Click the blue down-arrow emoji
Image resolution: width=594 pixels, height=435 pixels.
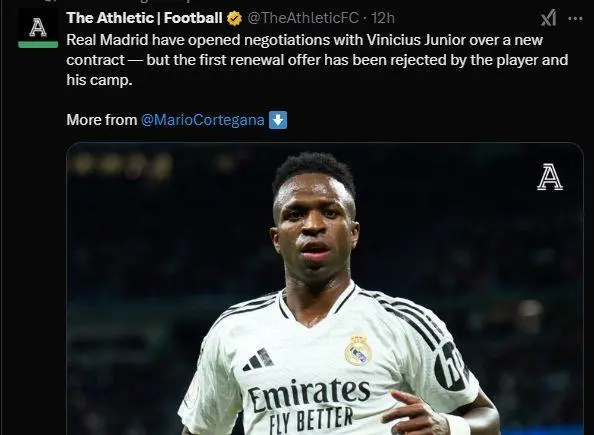(278, 120)
